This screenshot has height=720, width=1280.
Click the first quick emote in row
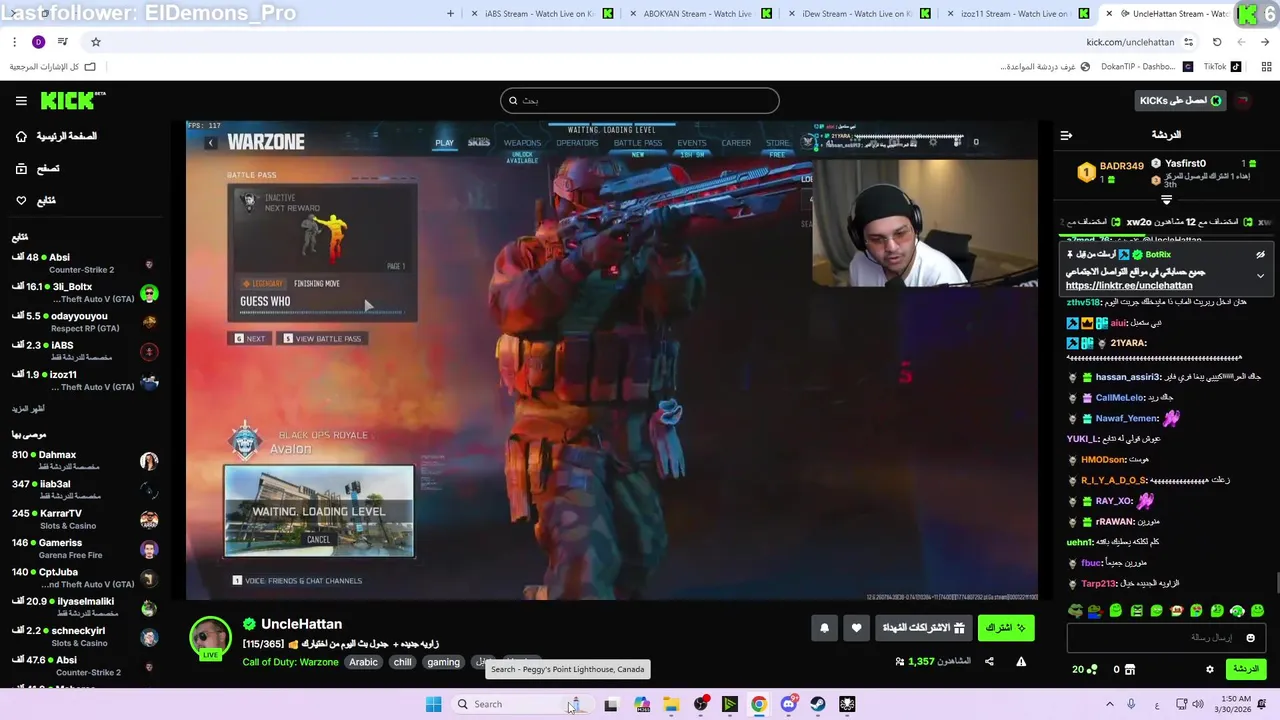1257,610
